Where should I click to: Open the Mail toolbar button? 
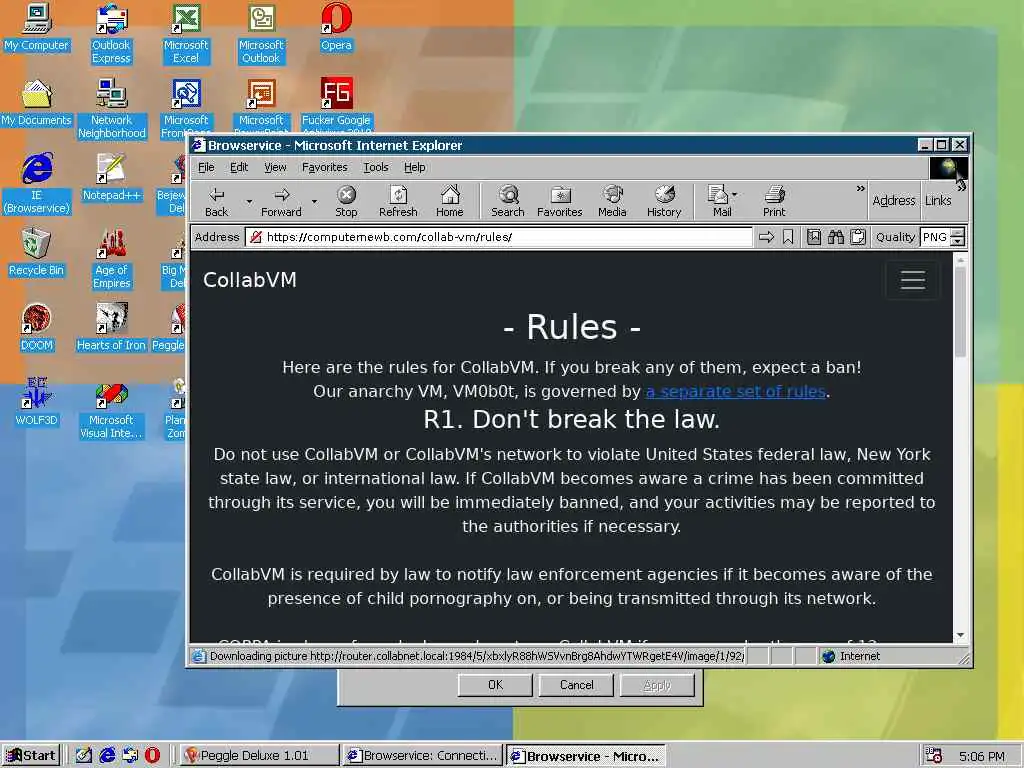pyautogui.click(x=718, y=201)
